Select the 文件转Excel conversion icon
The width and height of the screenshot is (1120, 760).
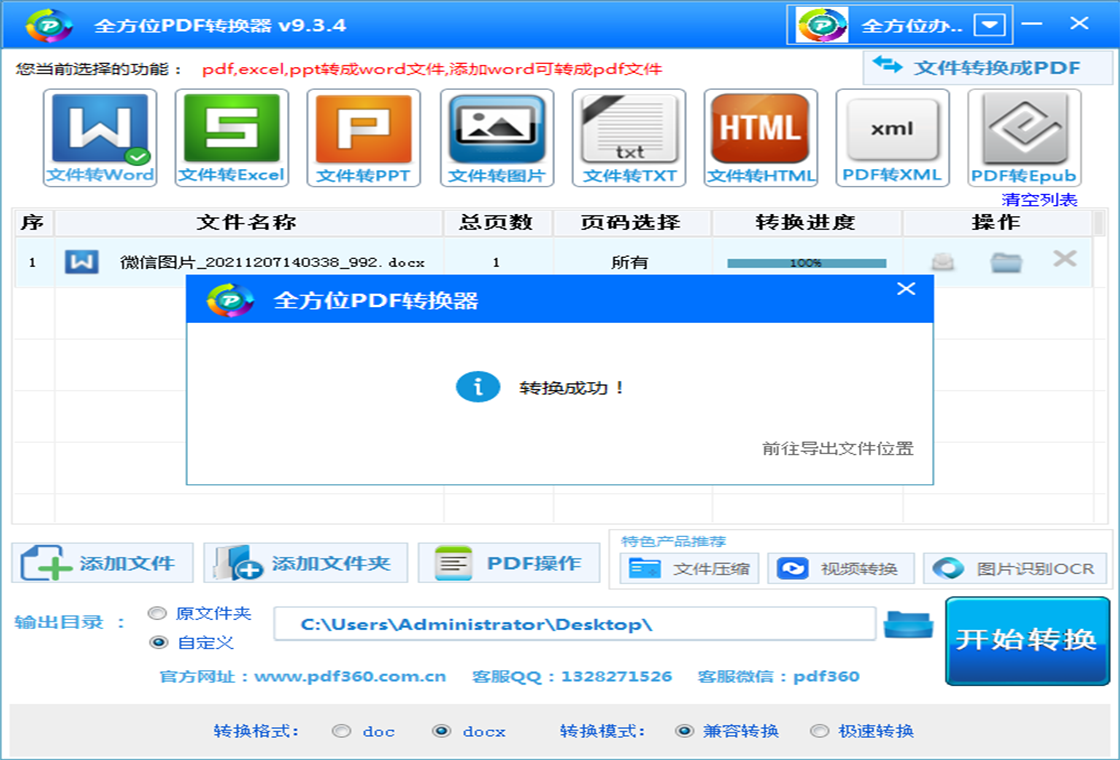tap(232, 138)
